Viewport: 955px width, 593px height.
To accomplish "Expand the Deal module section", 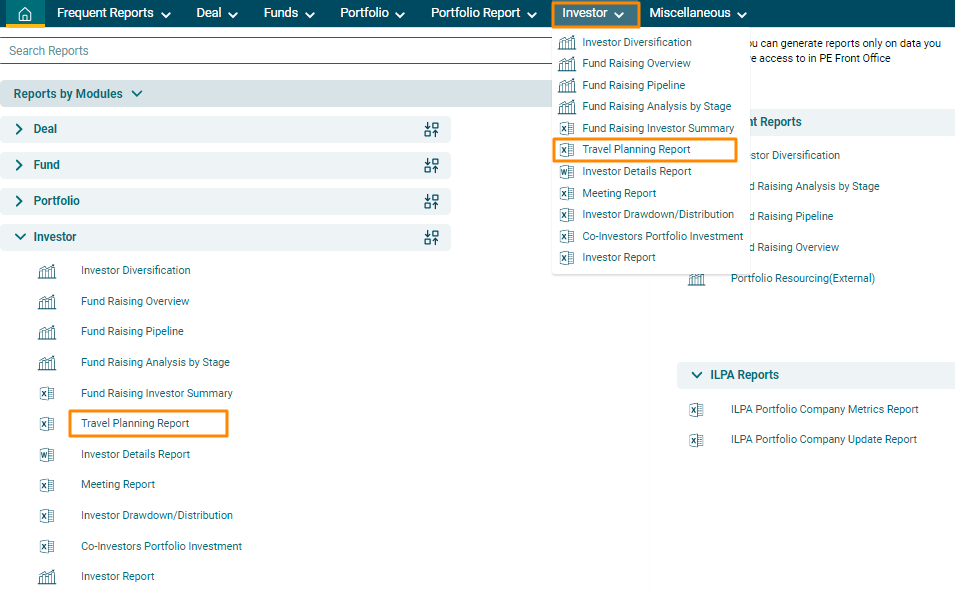I will click(x=19, y=129).
